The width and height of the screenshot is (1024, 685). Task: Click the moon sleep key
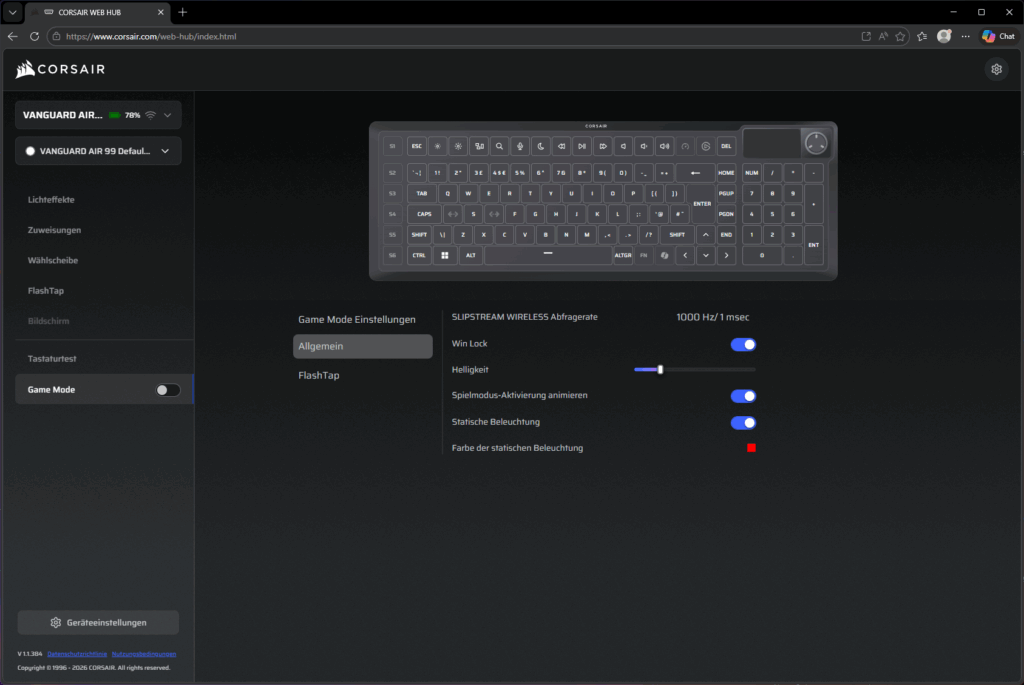(540, 145)
